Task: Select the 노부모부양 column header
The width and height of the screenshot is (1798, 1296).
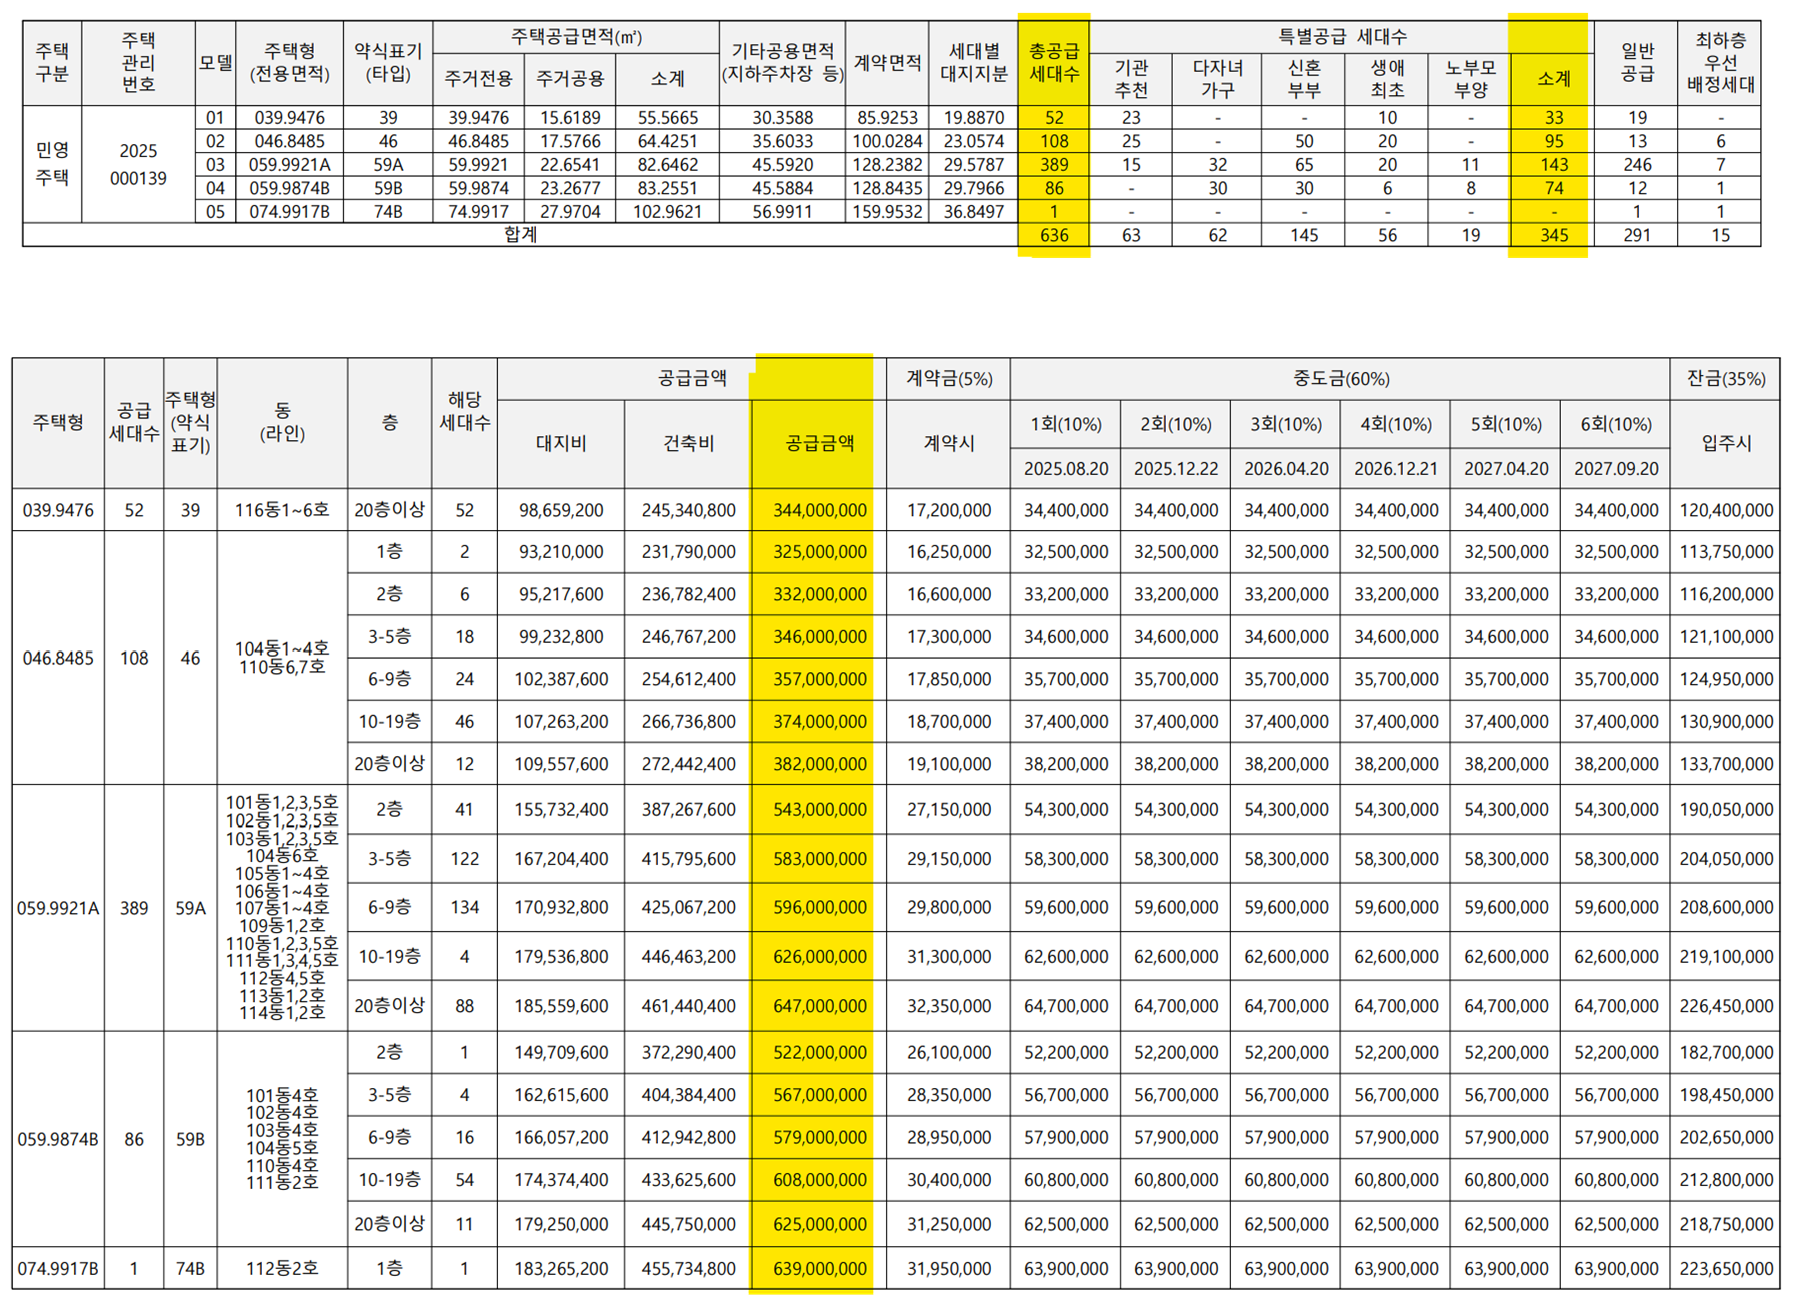Action: point(1470,79)
